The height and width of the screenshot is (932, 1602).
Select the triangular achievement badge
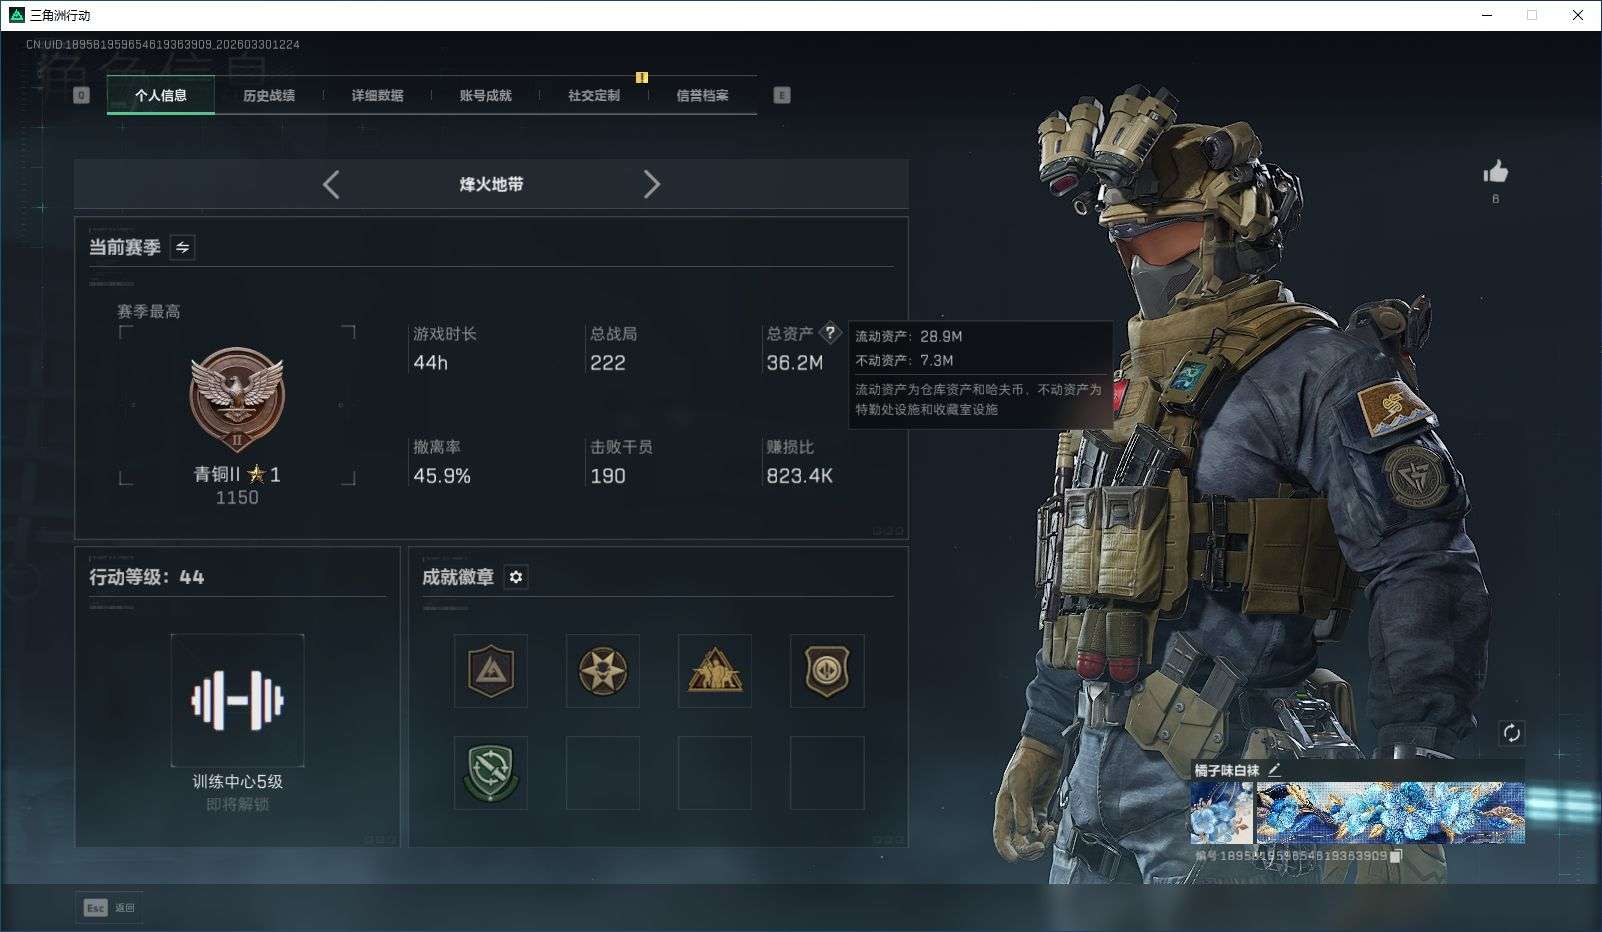[714, 671]
